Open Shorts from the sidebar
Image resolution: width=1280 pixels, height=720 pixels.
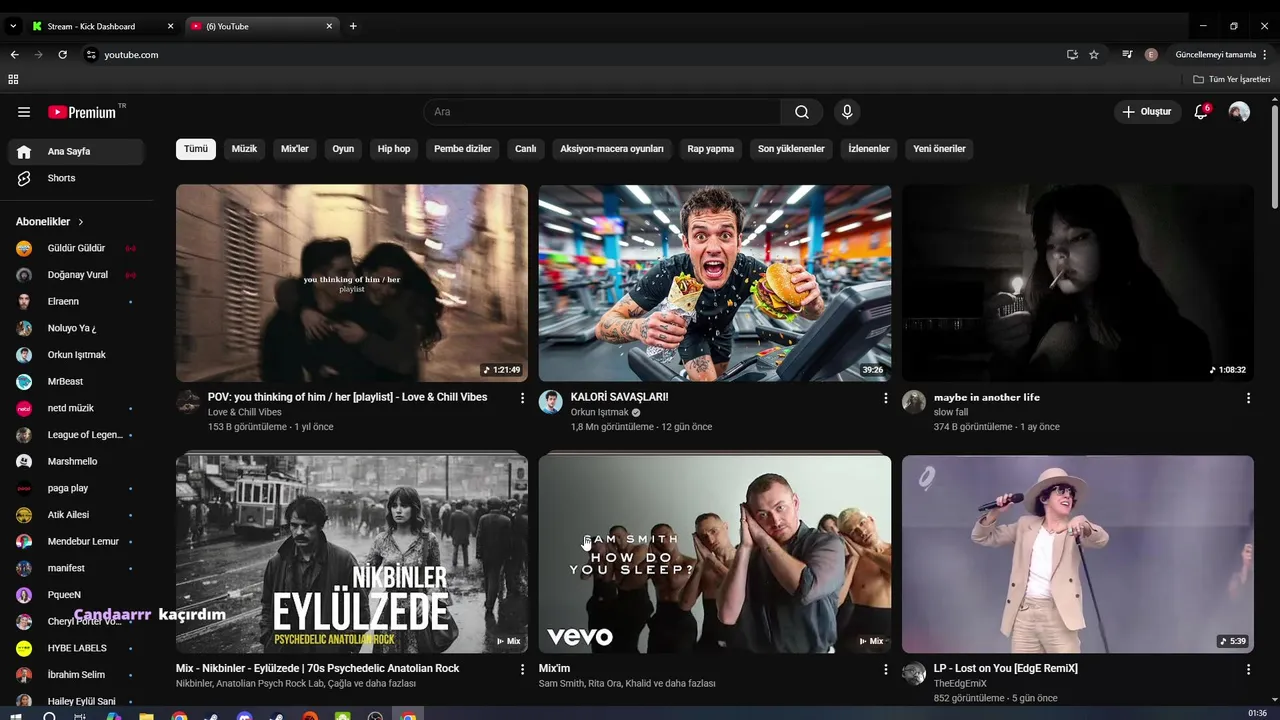[77, 178]
